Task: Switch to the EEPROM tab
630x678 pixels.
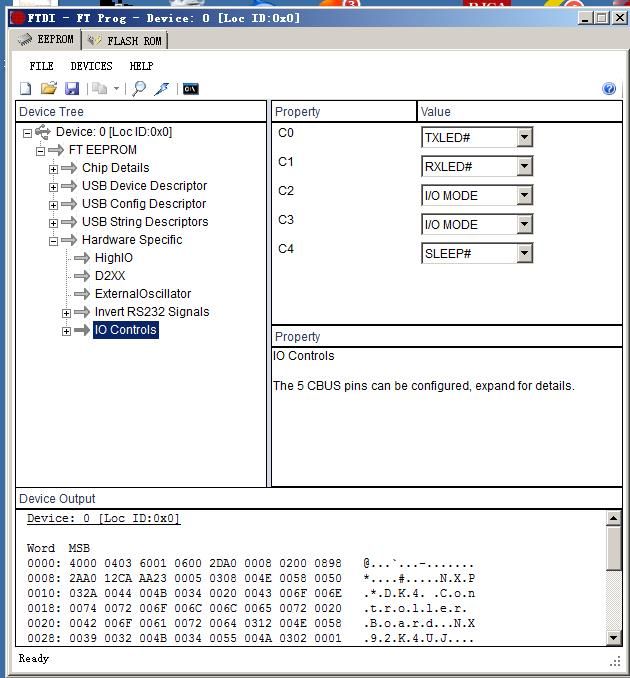Action: pos(46,40)
